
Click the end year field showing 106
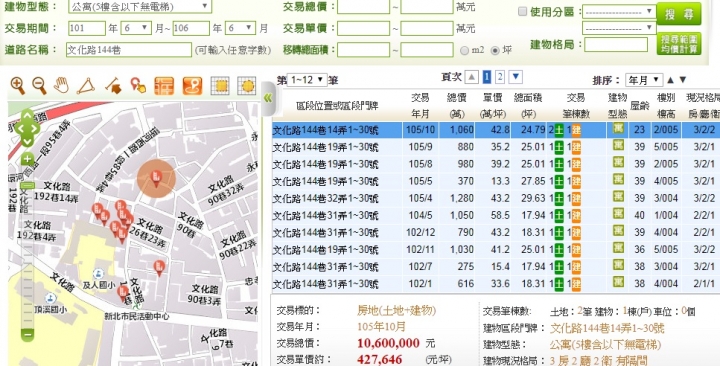point(191,28)
